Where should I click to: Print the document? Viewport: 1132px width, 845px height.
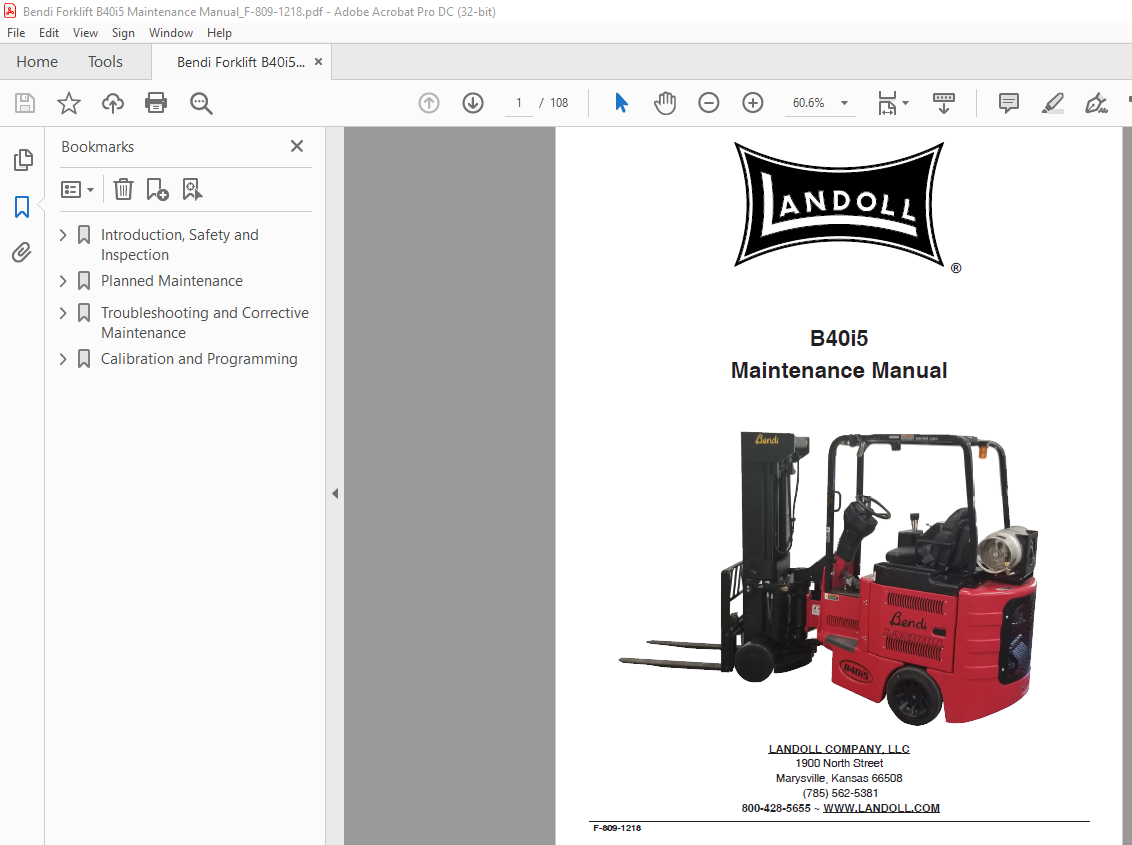pyautogui.click(x=156, y=103)
